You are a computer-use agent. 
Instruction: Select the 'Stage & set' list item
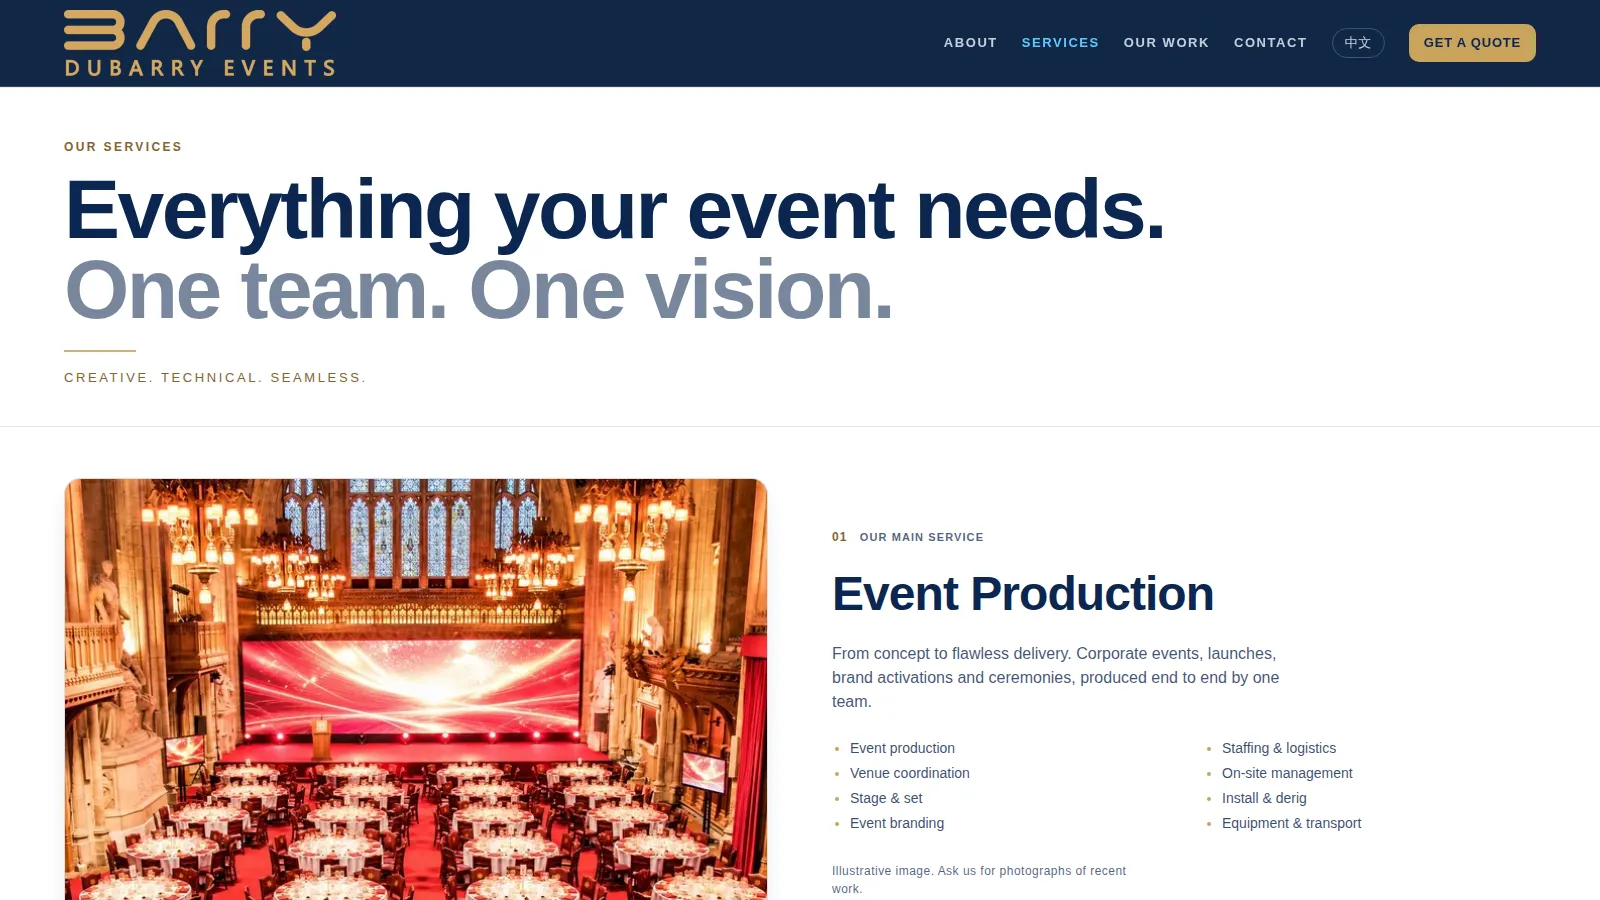coord(886,798)
